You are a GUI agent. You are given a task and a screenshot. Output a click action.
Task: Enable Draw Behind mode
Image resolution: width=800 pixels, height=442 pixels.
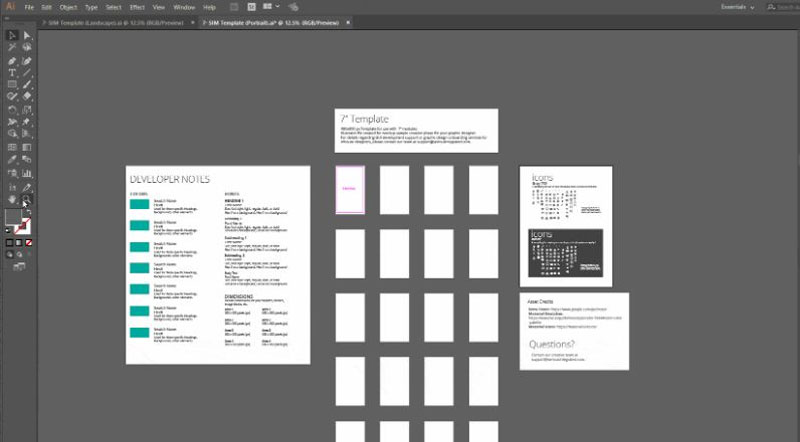point(19,254)
